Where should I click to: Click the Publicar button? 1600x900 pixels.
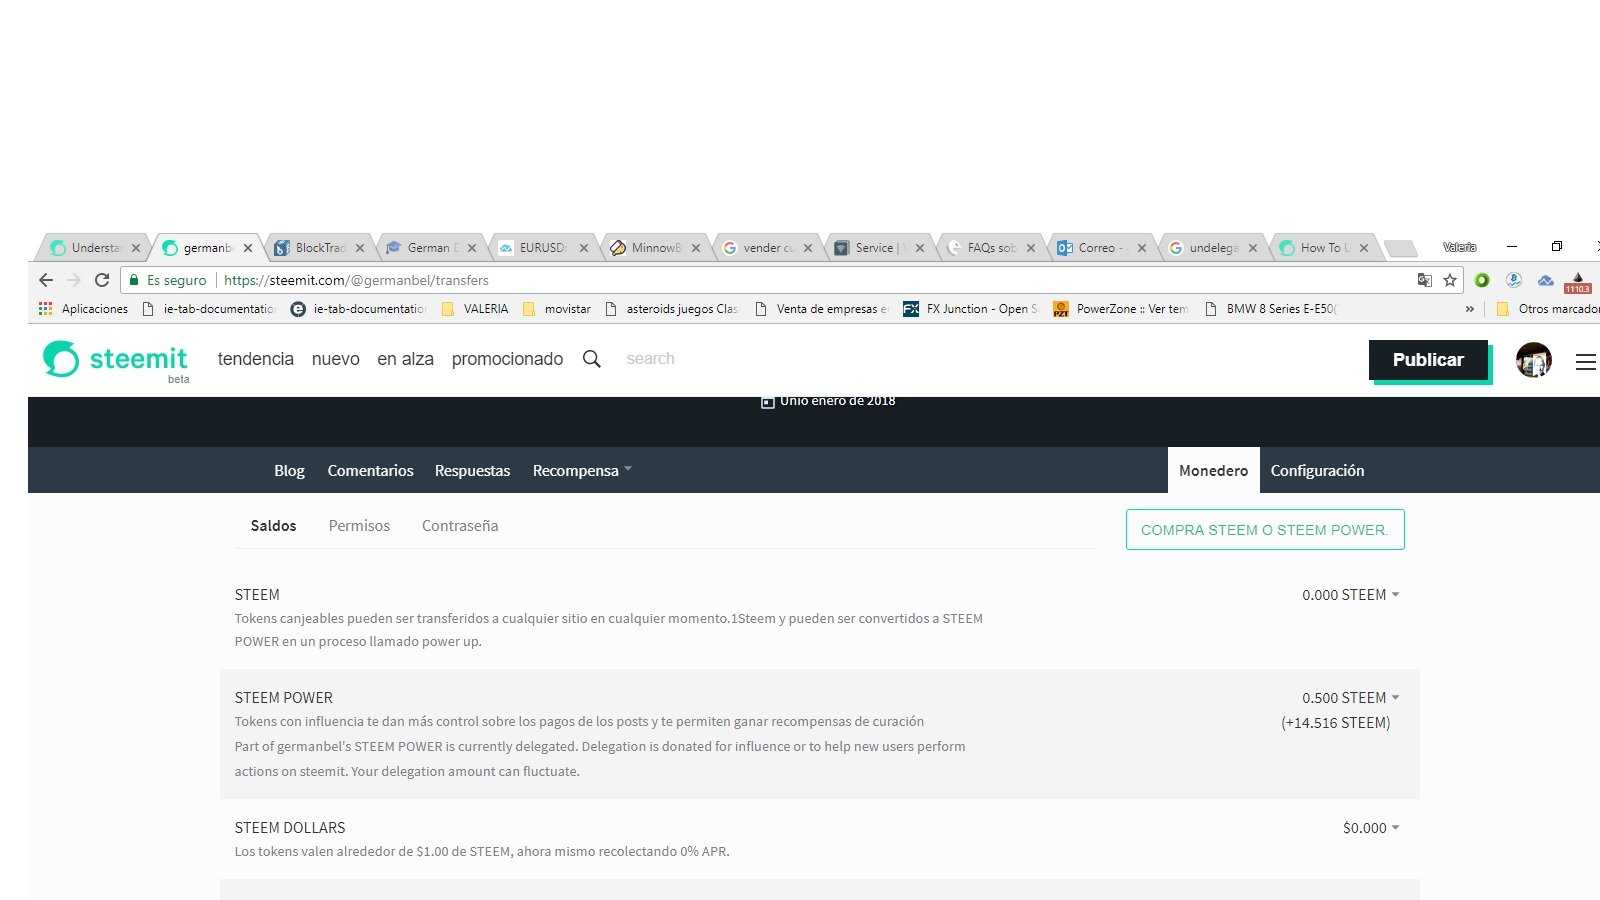coord(1428,360)
